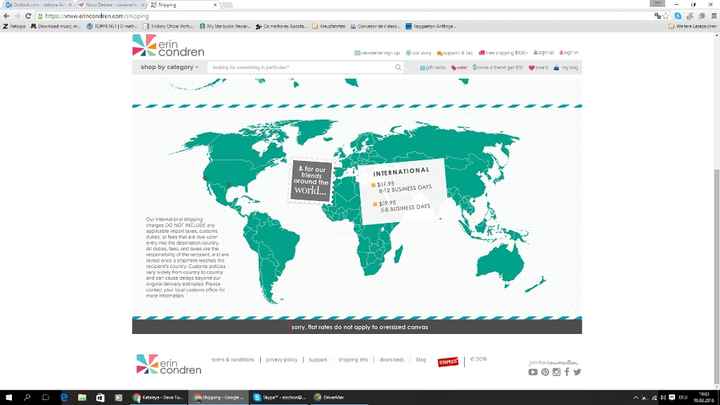This screenshot has width=720, height=405.
Task: Click the Erin Condren logo in header
Action: (168, 45)
